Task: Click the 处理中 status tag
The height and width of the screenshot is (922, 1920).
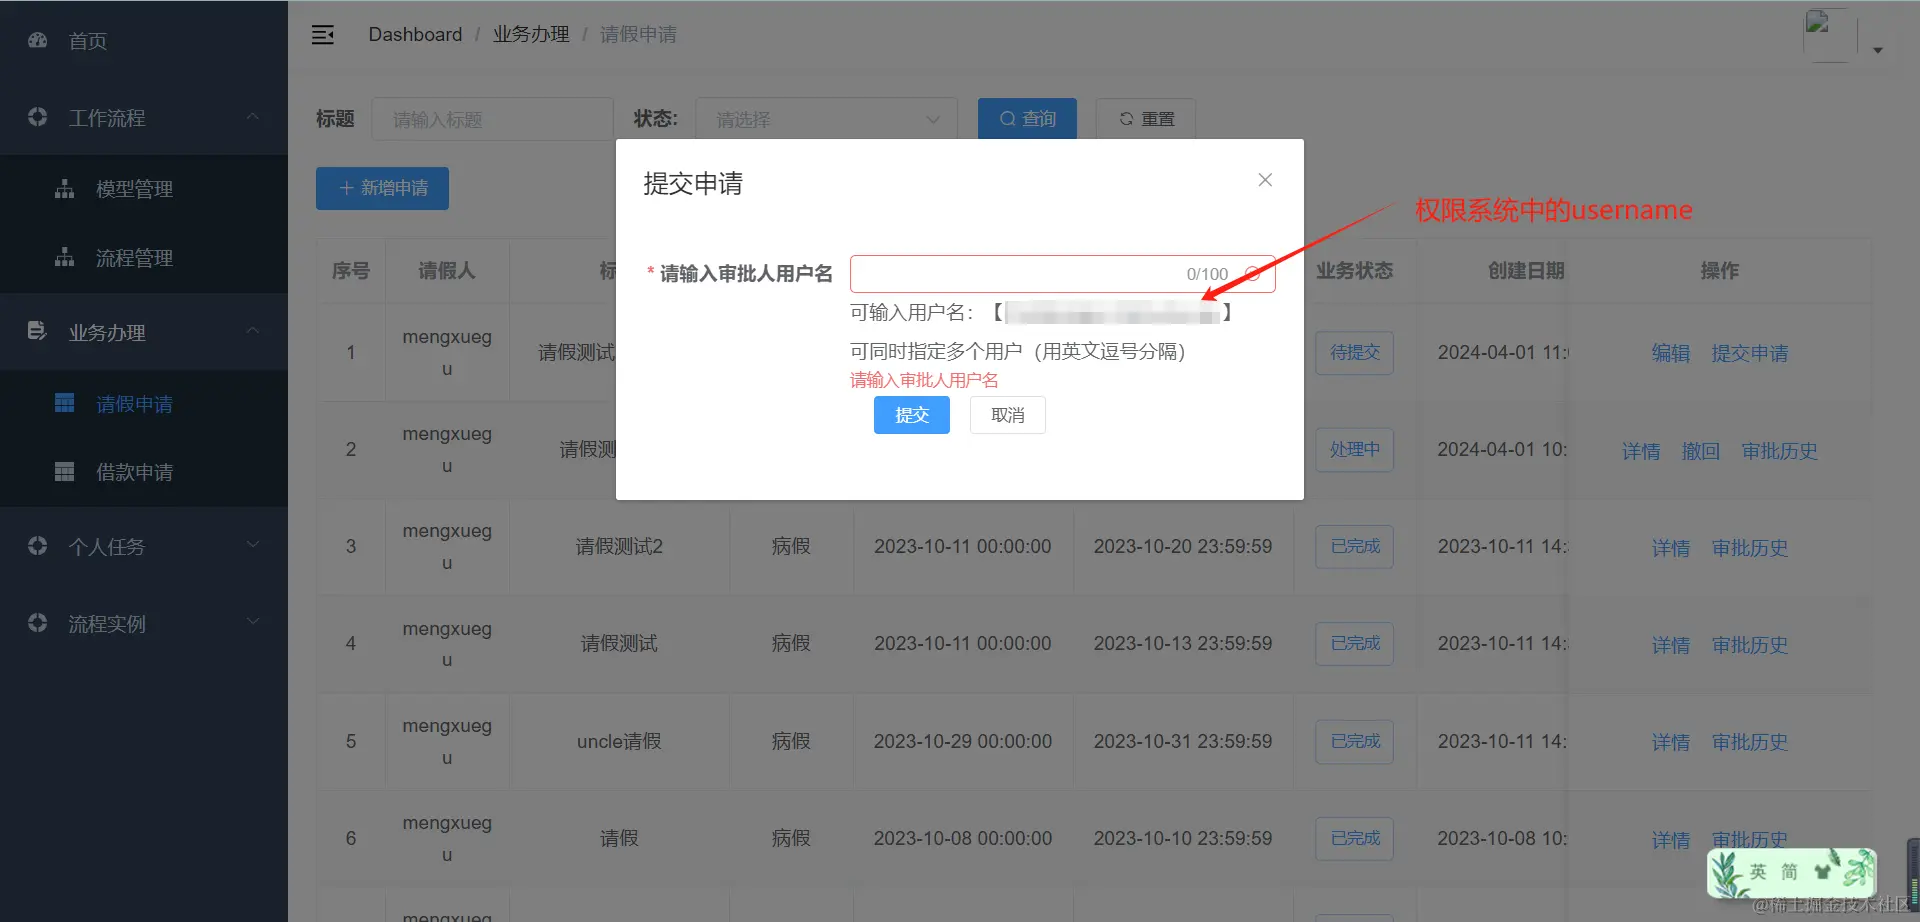Action: 1354,450
